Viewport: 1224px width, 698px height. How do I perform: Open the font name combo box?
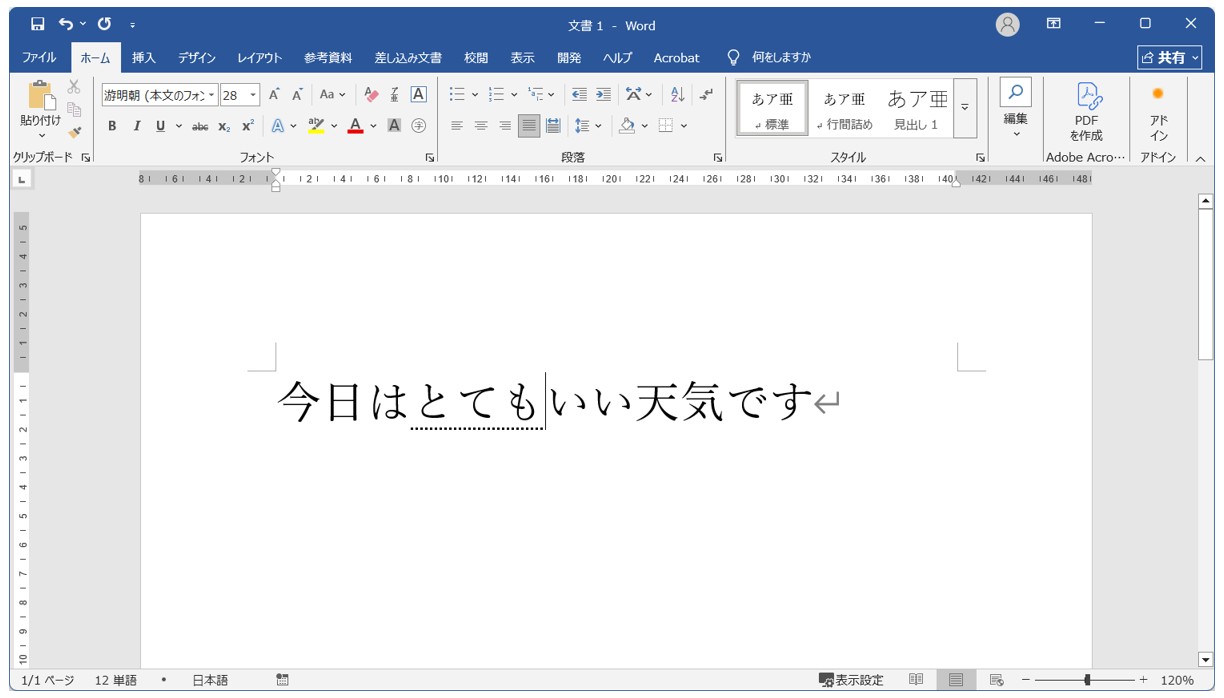pyautogui.click(x=159, y=95)
